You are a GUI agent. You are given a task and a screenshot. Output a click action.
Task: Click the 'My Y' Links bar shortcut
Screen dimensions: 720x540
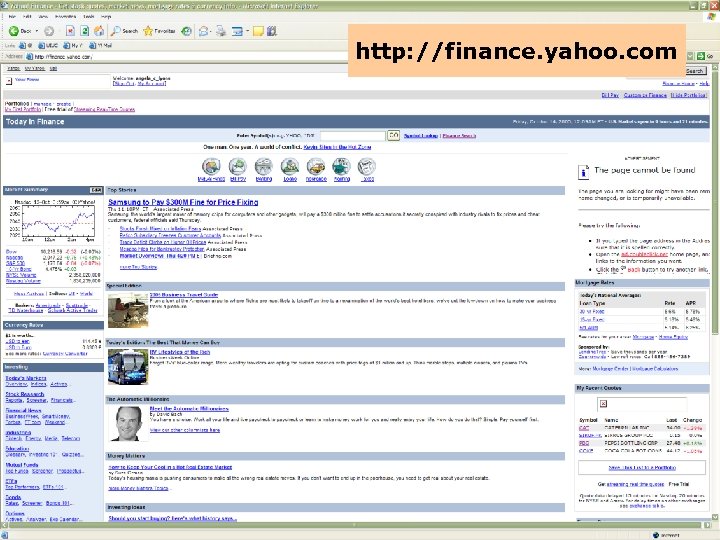tap(73, 45)
